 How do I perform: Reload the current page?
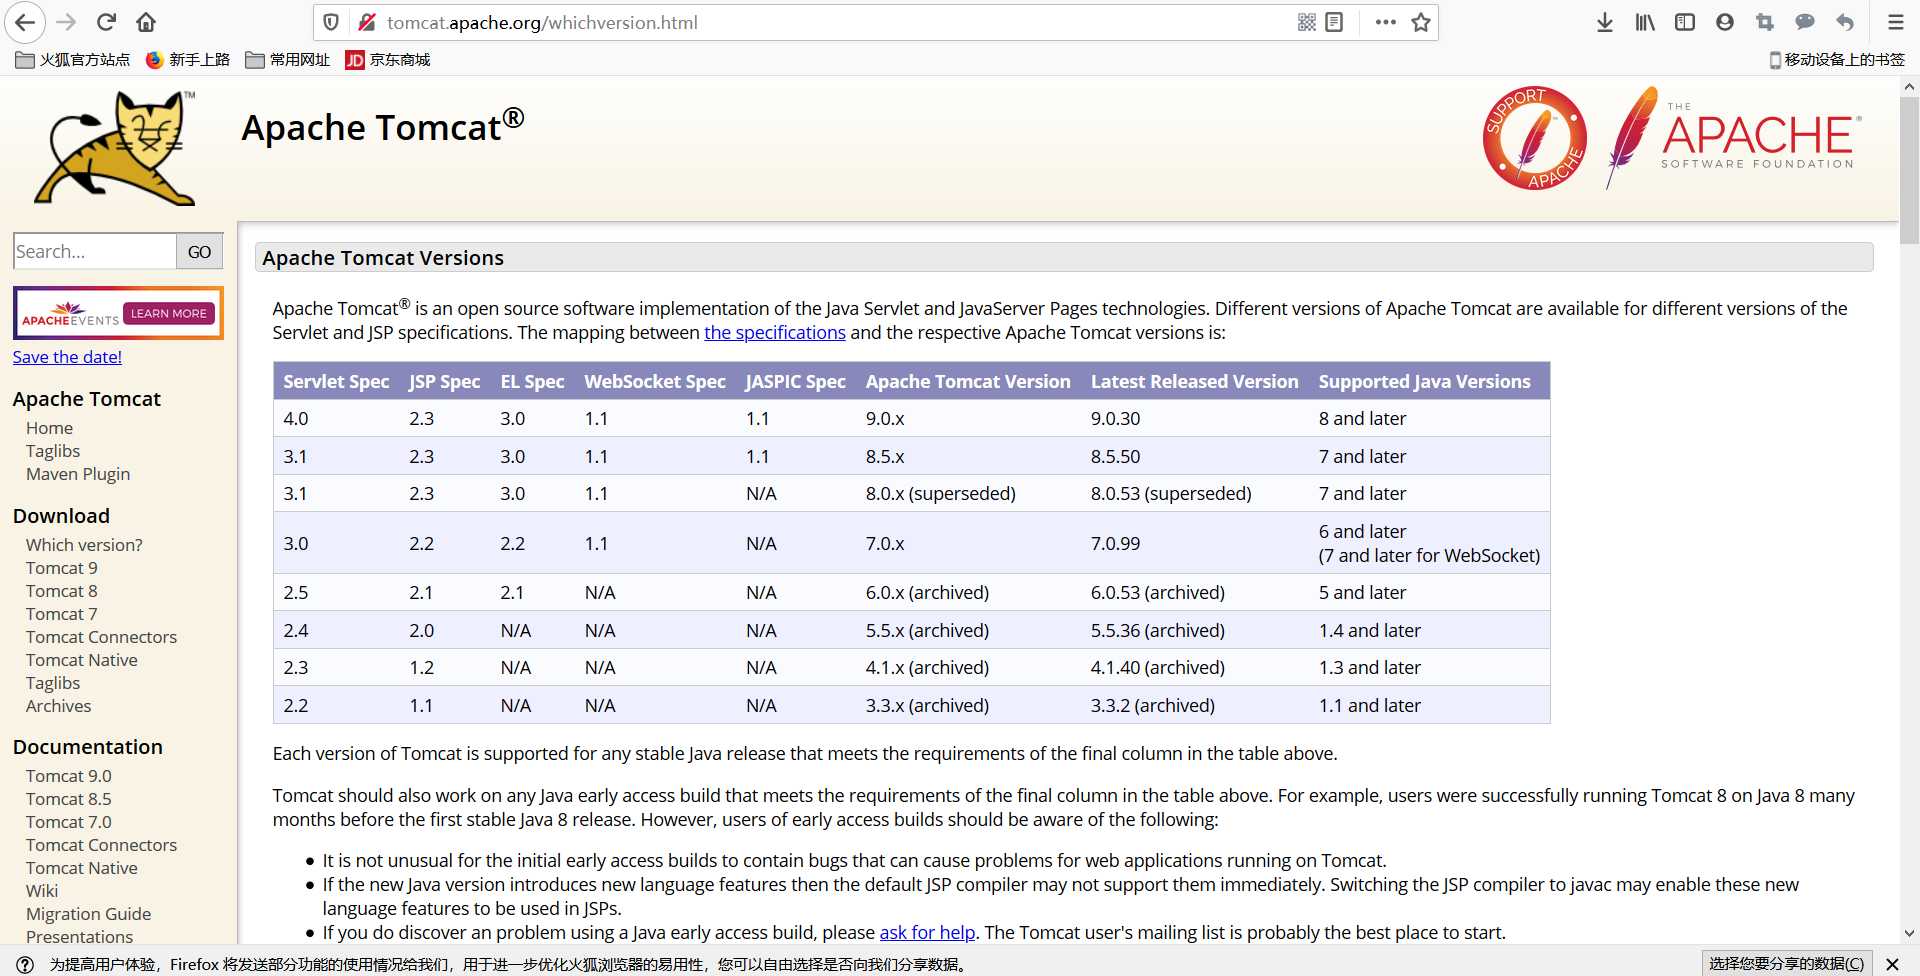[x=106, y=22]
